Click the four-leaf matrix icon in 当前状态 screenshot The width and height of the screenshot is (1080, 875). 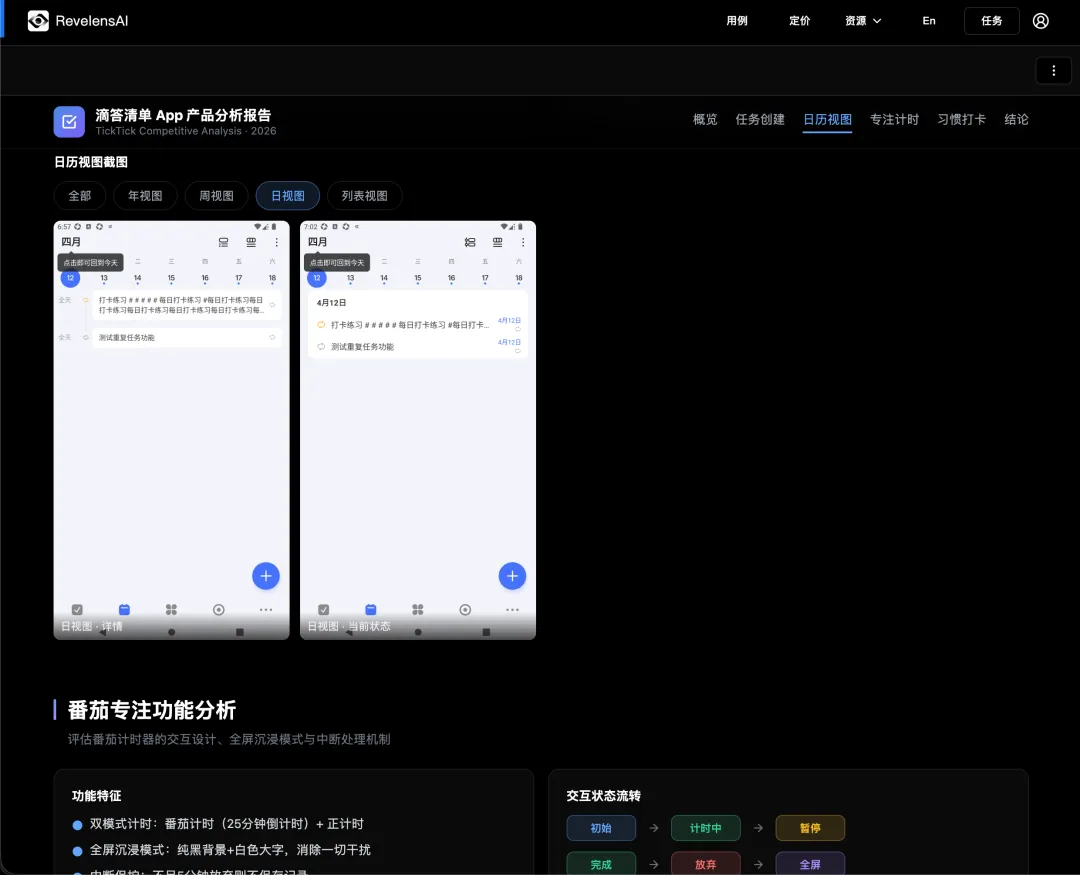click(x=418, y=610)
